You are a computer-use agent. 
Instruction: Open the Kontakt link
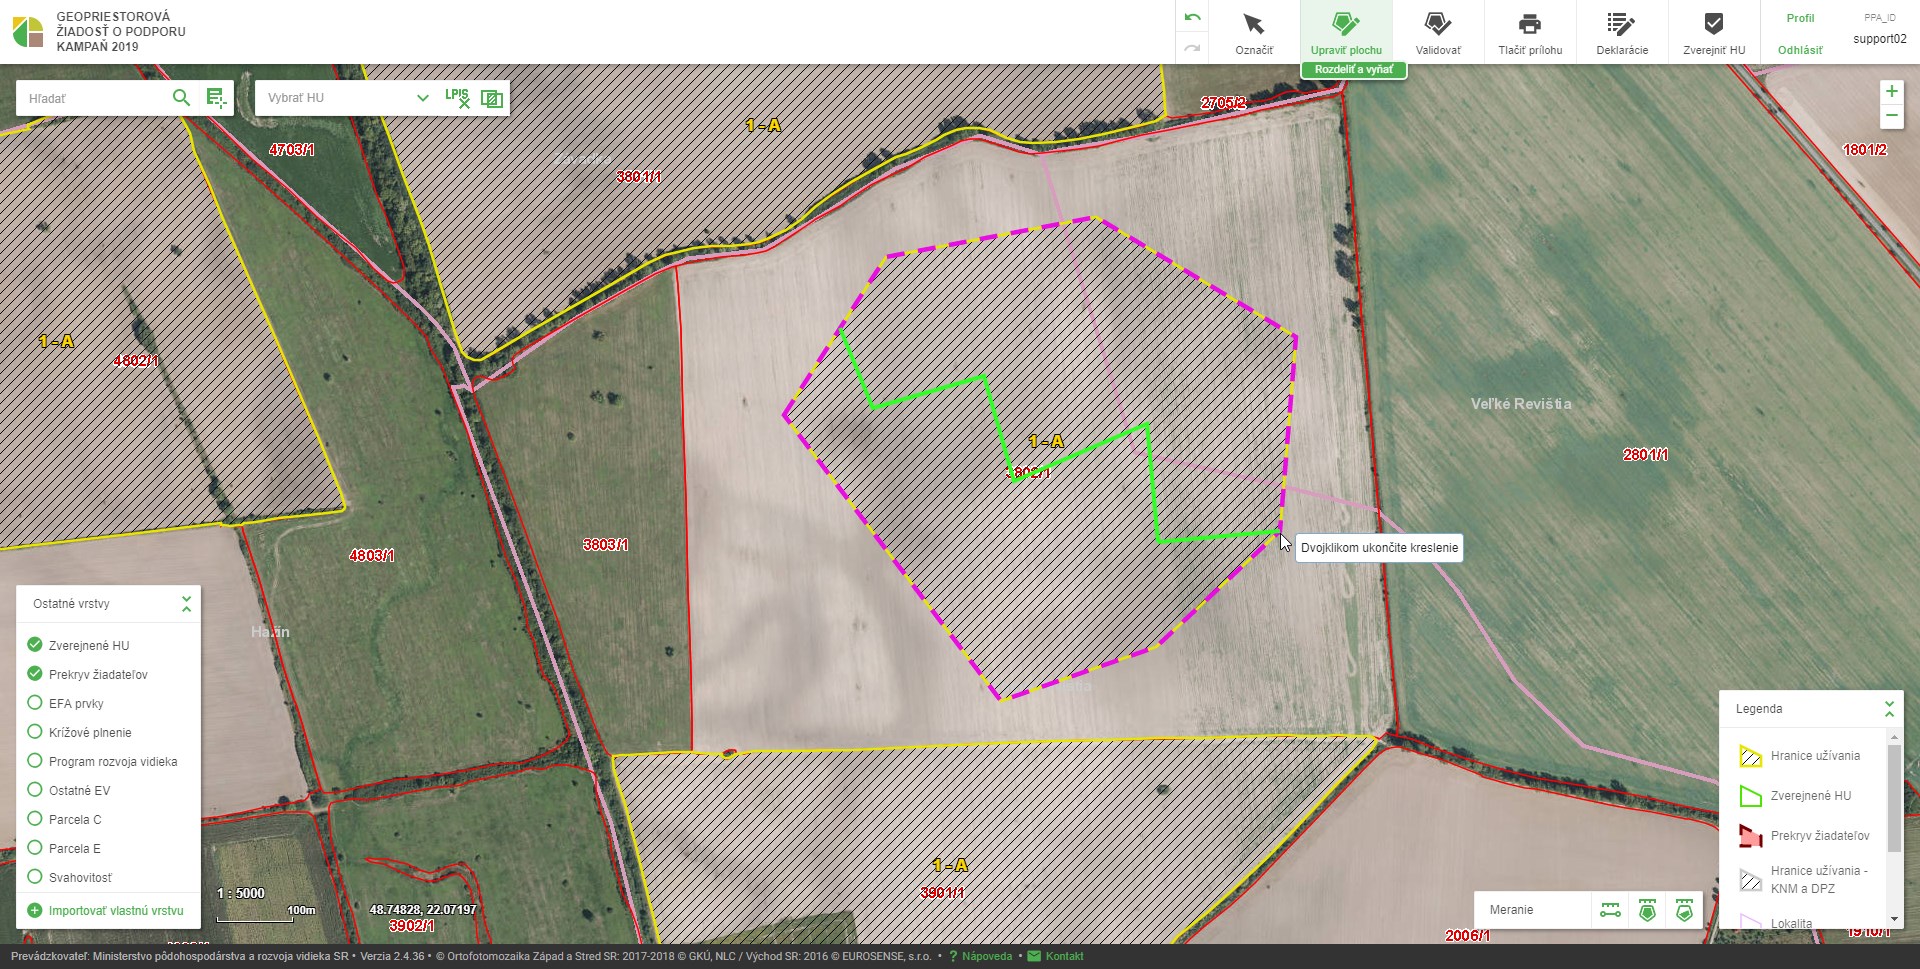click(1064, 956)
